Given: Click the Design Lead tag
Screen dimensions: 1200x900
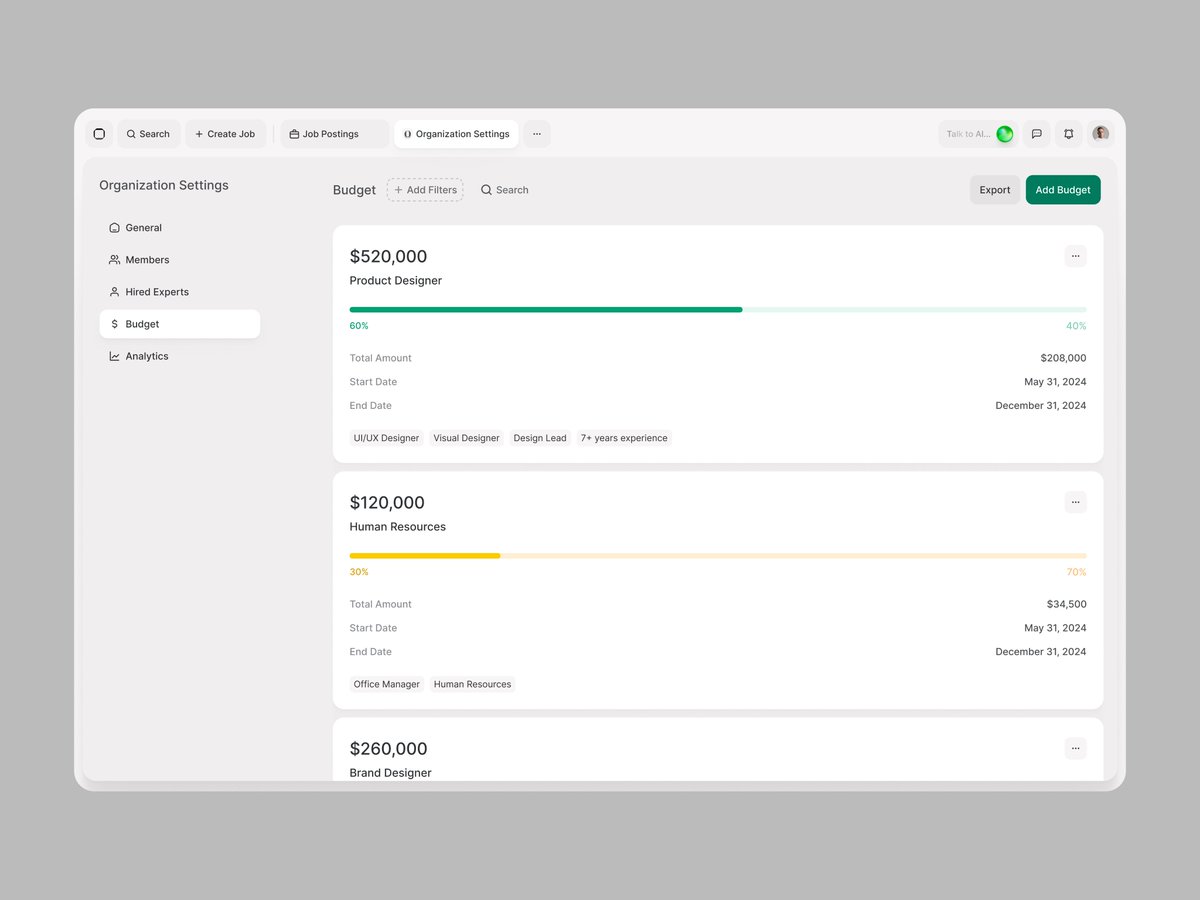Looking at the screenshot, I should [540, 438].
